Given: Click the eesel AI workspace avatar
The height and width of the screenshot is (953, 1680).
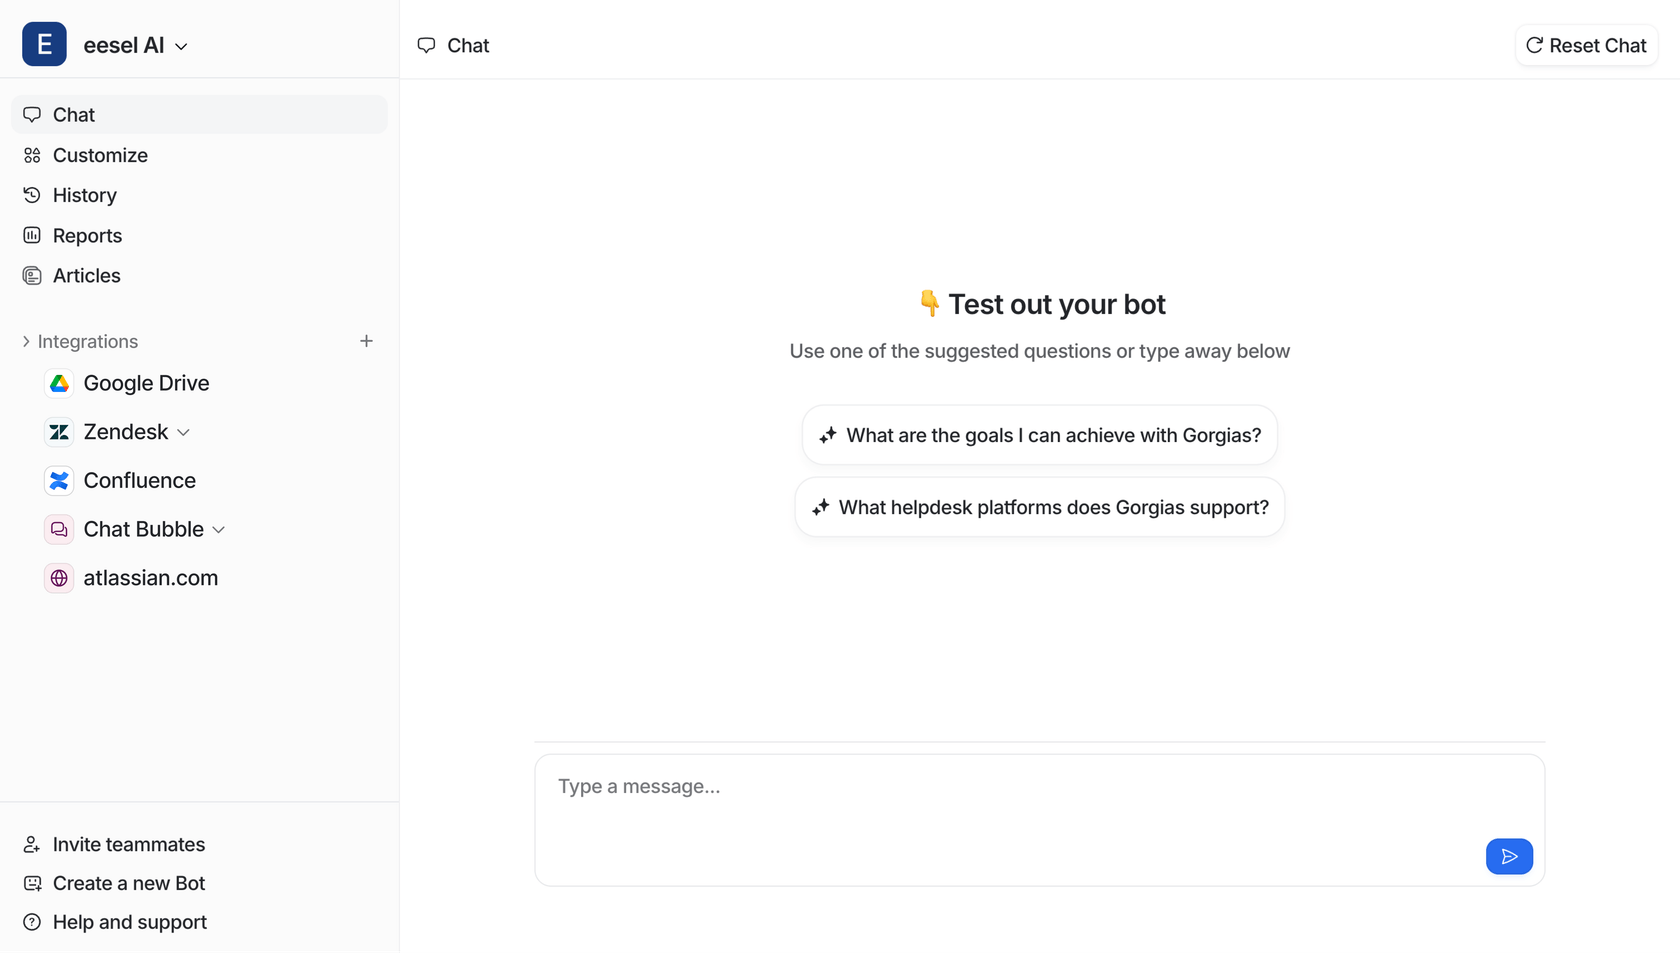Looking at the screenshot, I should tap(44, 45).
